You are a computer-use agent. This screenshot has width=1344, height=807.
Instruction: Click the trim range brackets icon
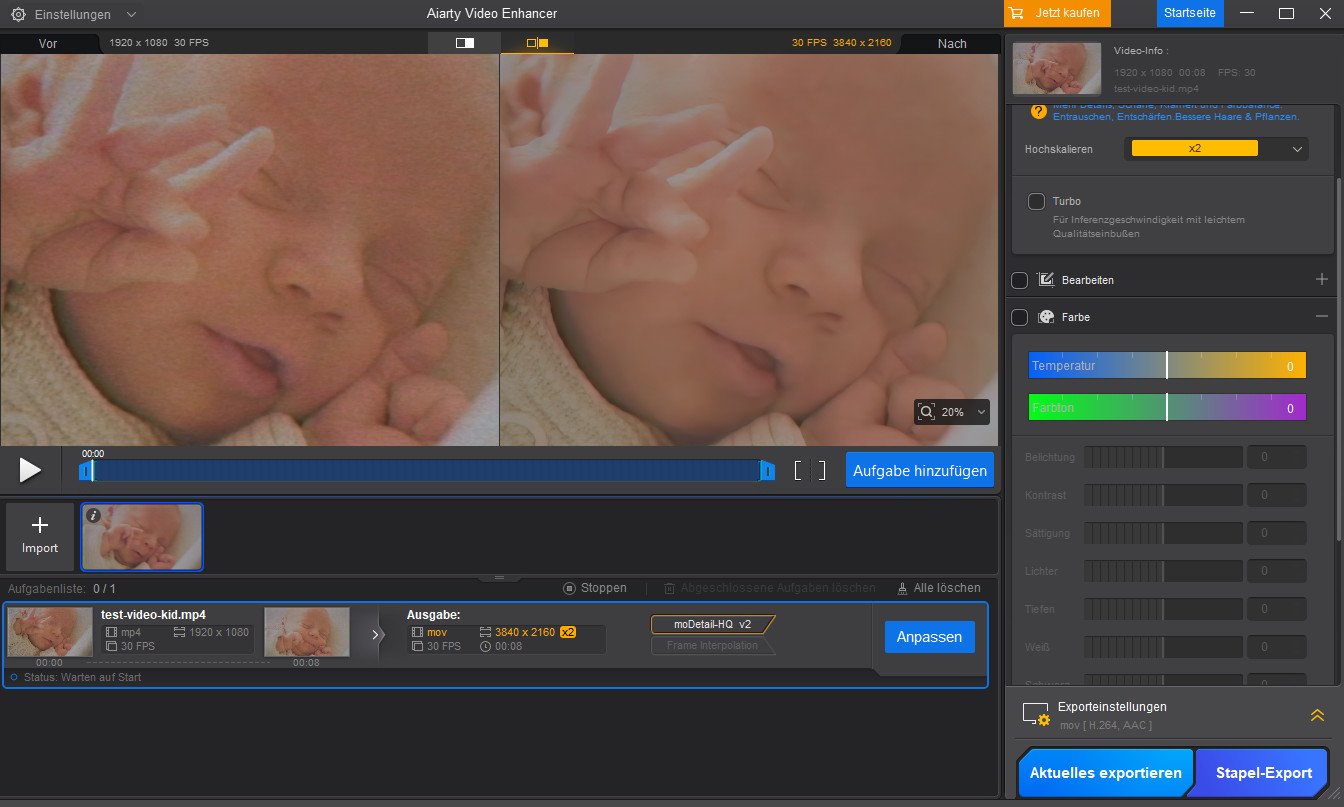(x=810, y=470)
